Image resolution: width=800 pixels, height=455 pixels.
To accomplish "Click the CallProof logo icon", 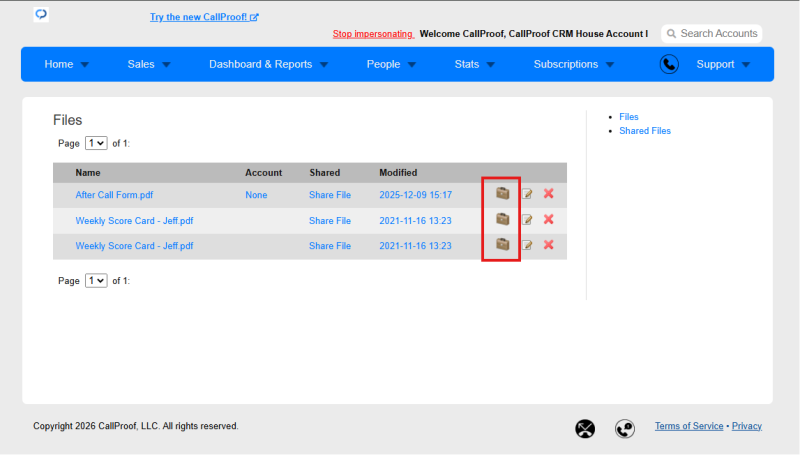I will (x=41, y=14).
